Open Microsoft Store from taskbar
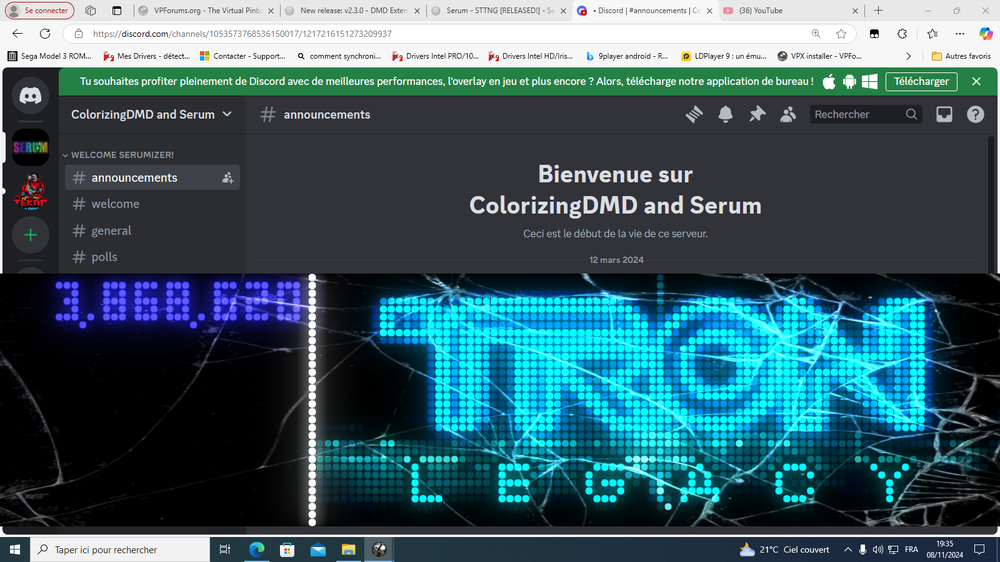 pos(287,549)
